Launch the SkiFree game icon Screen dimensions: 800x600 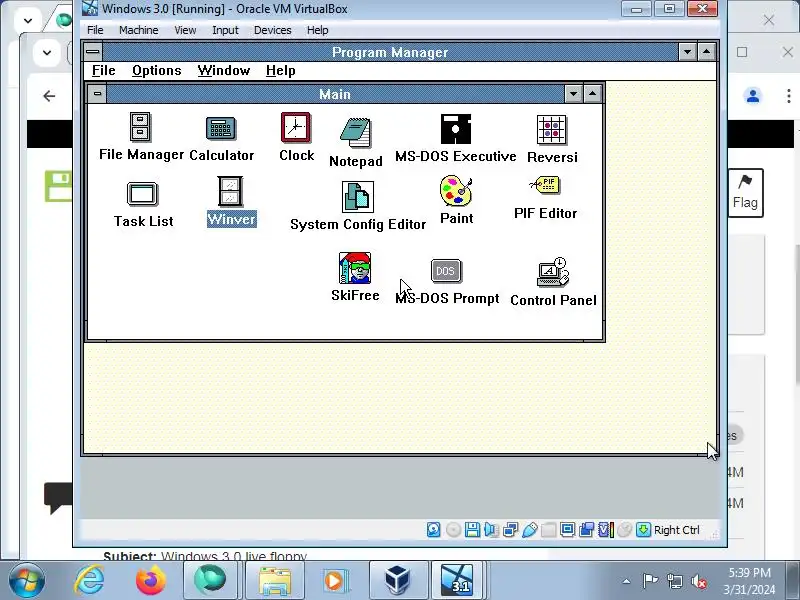coord(355,268)
